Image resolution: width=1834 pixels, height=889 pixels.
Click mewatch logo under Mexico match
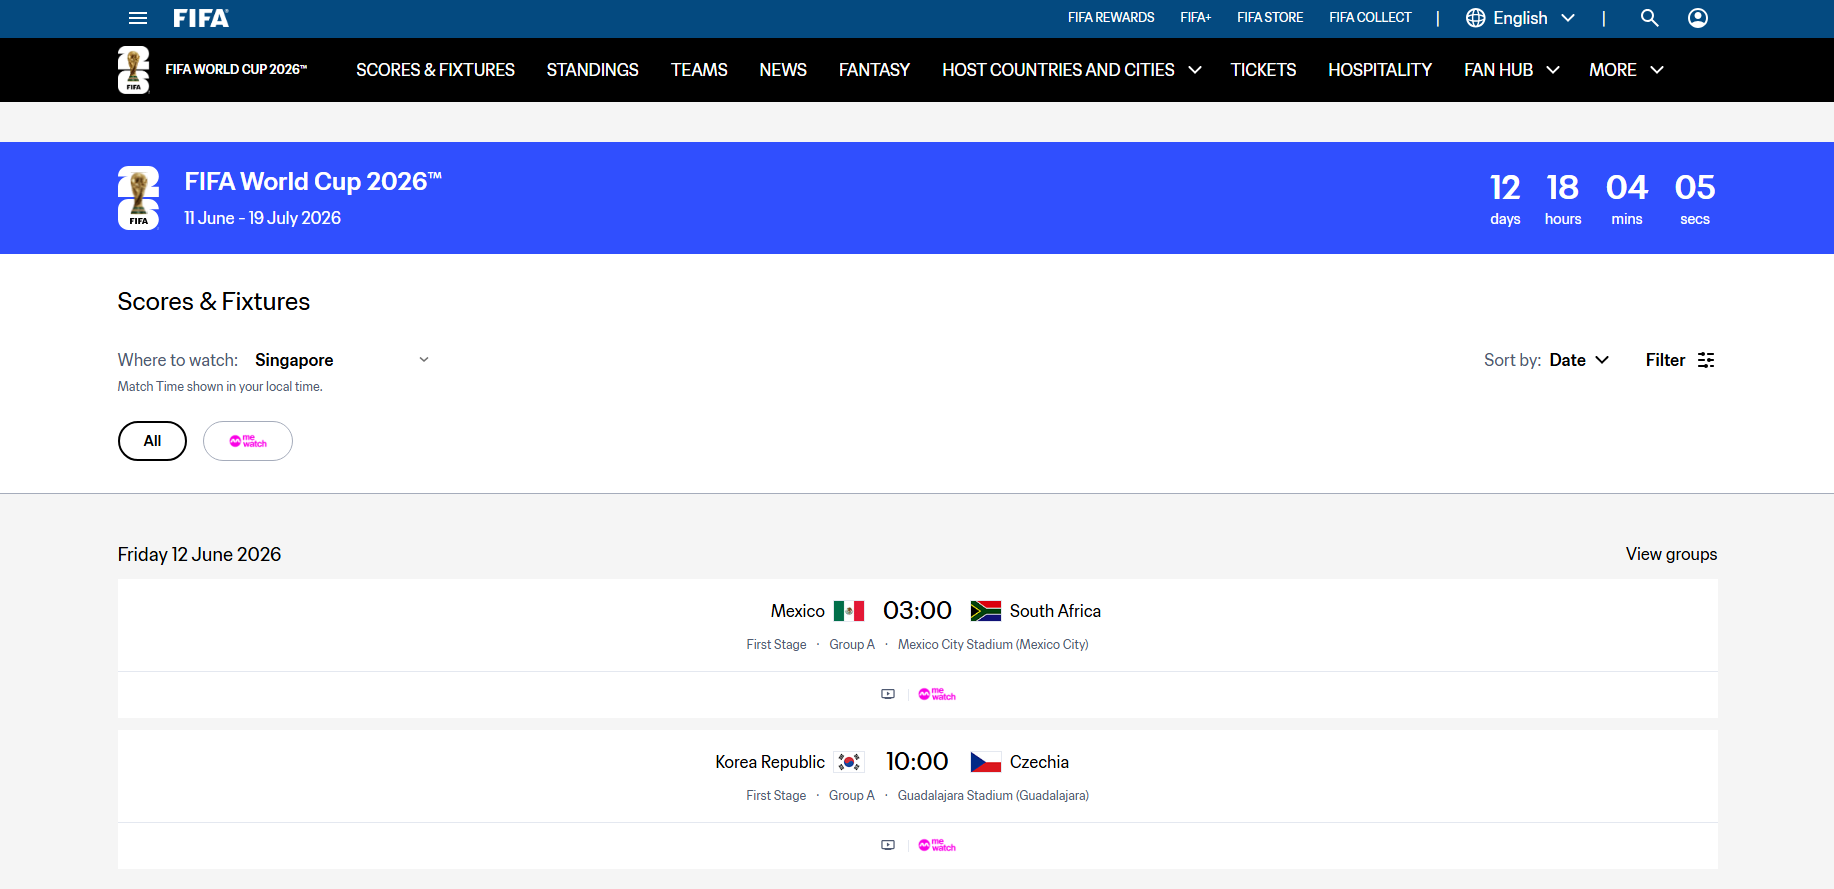click(x=937, y=694)
